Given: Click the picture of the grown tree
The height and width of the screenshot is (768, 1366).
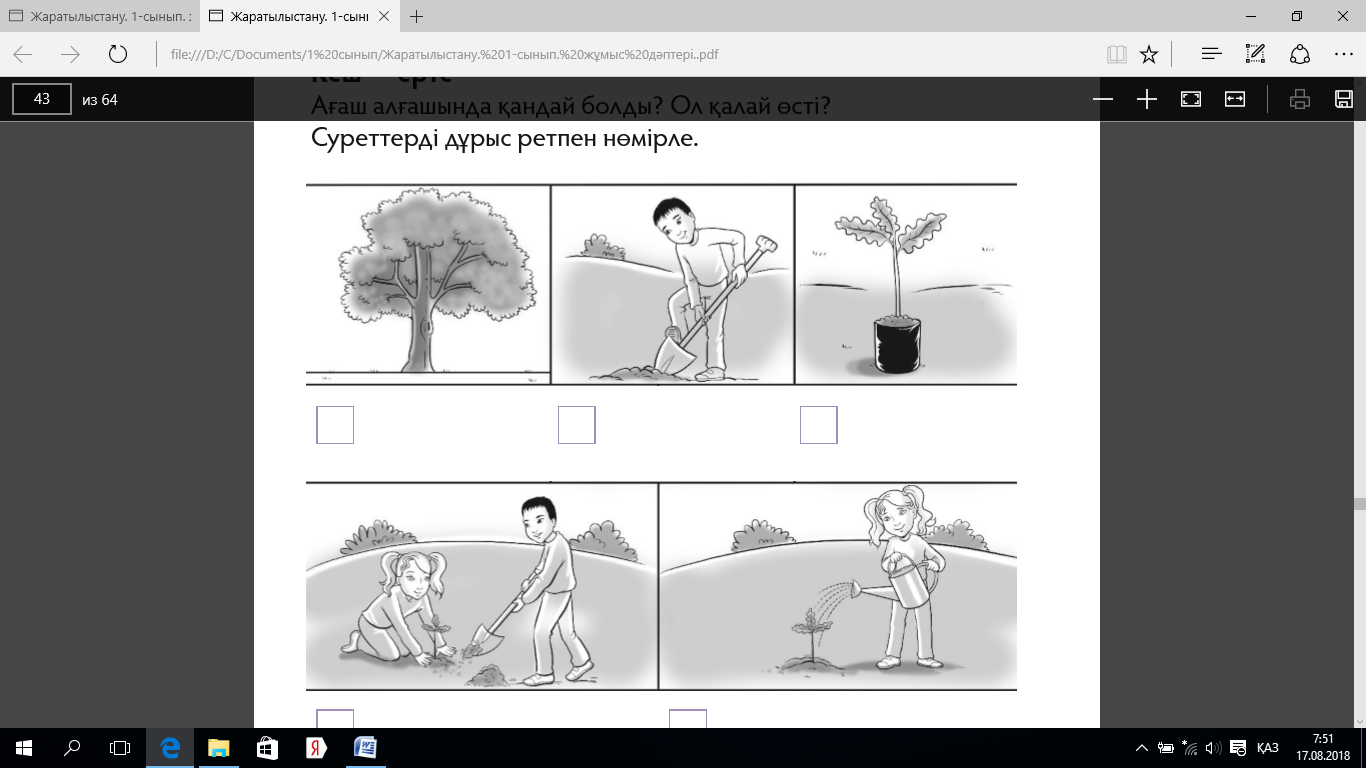Looking at the screenshot, I should [x=428, y=284].
